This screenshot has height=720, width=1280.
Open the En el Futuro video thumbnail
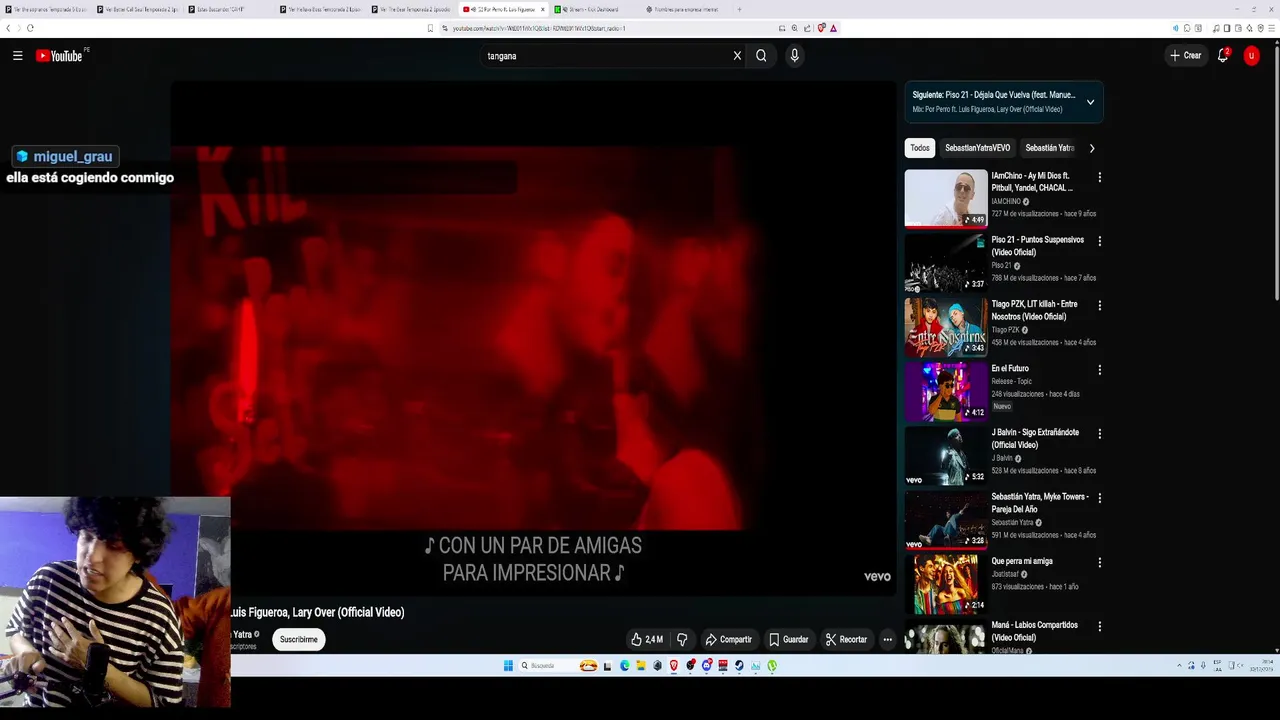(946, 391)
